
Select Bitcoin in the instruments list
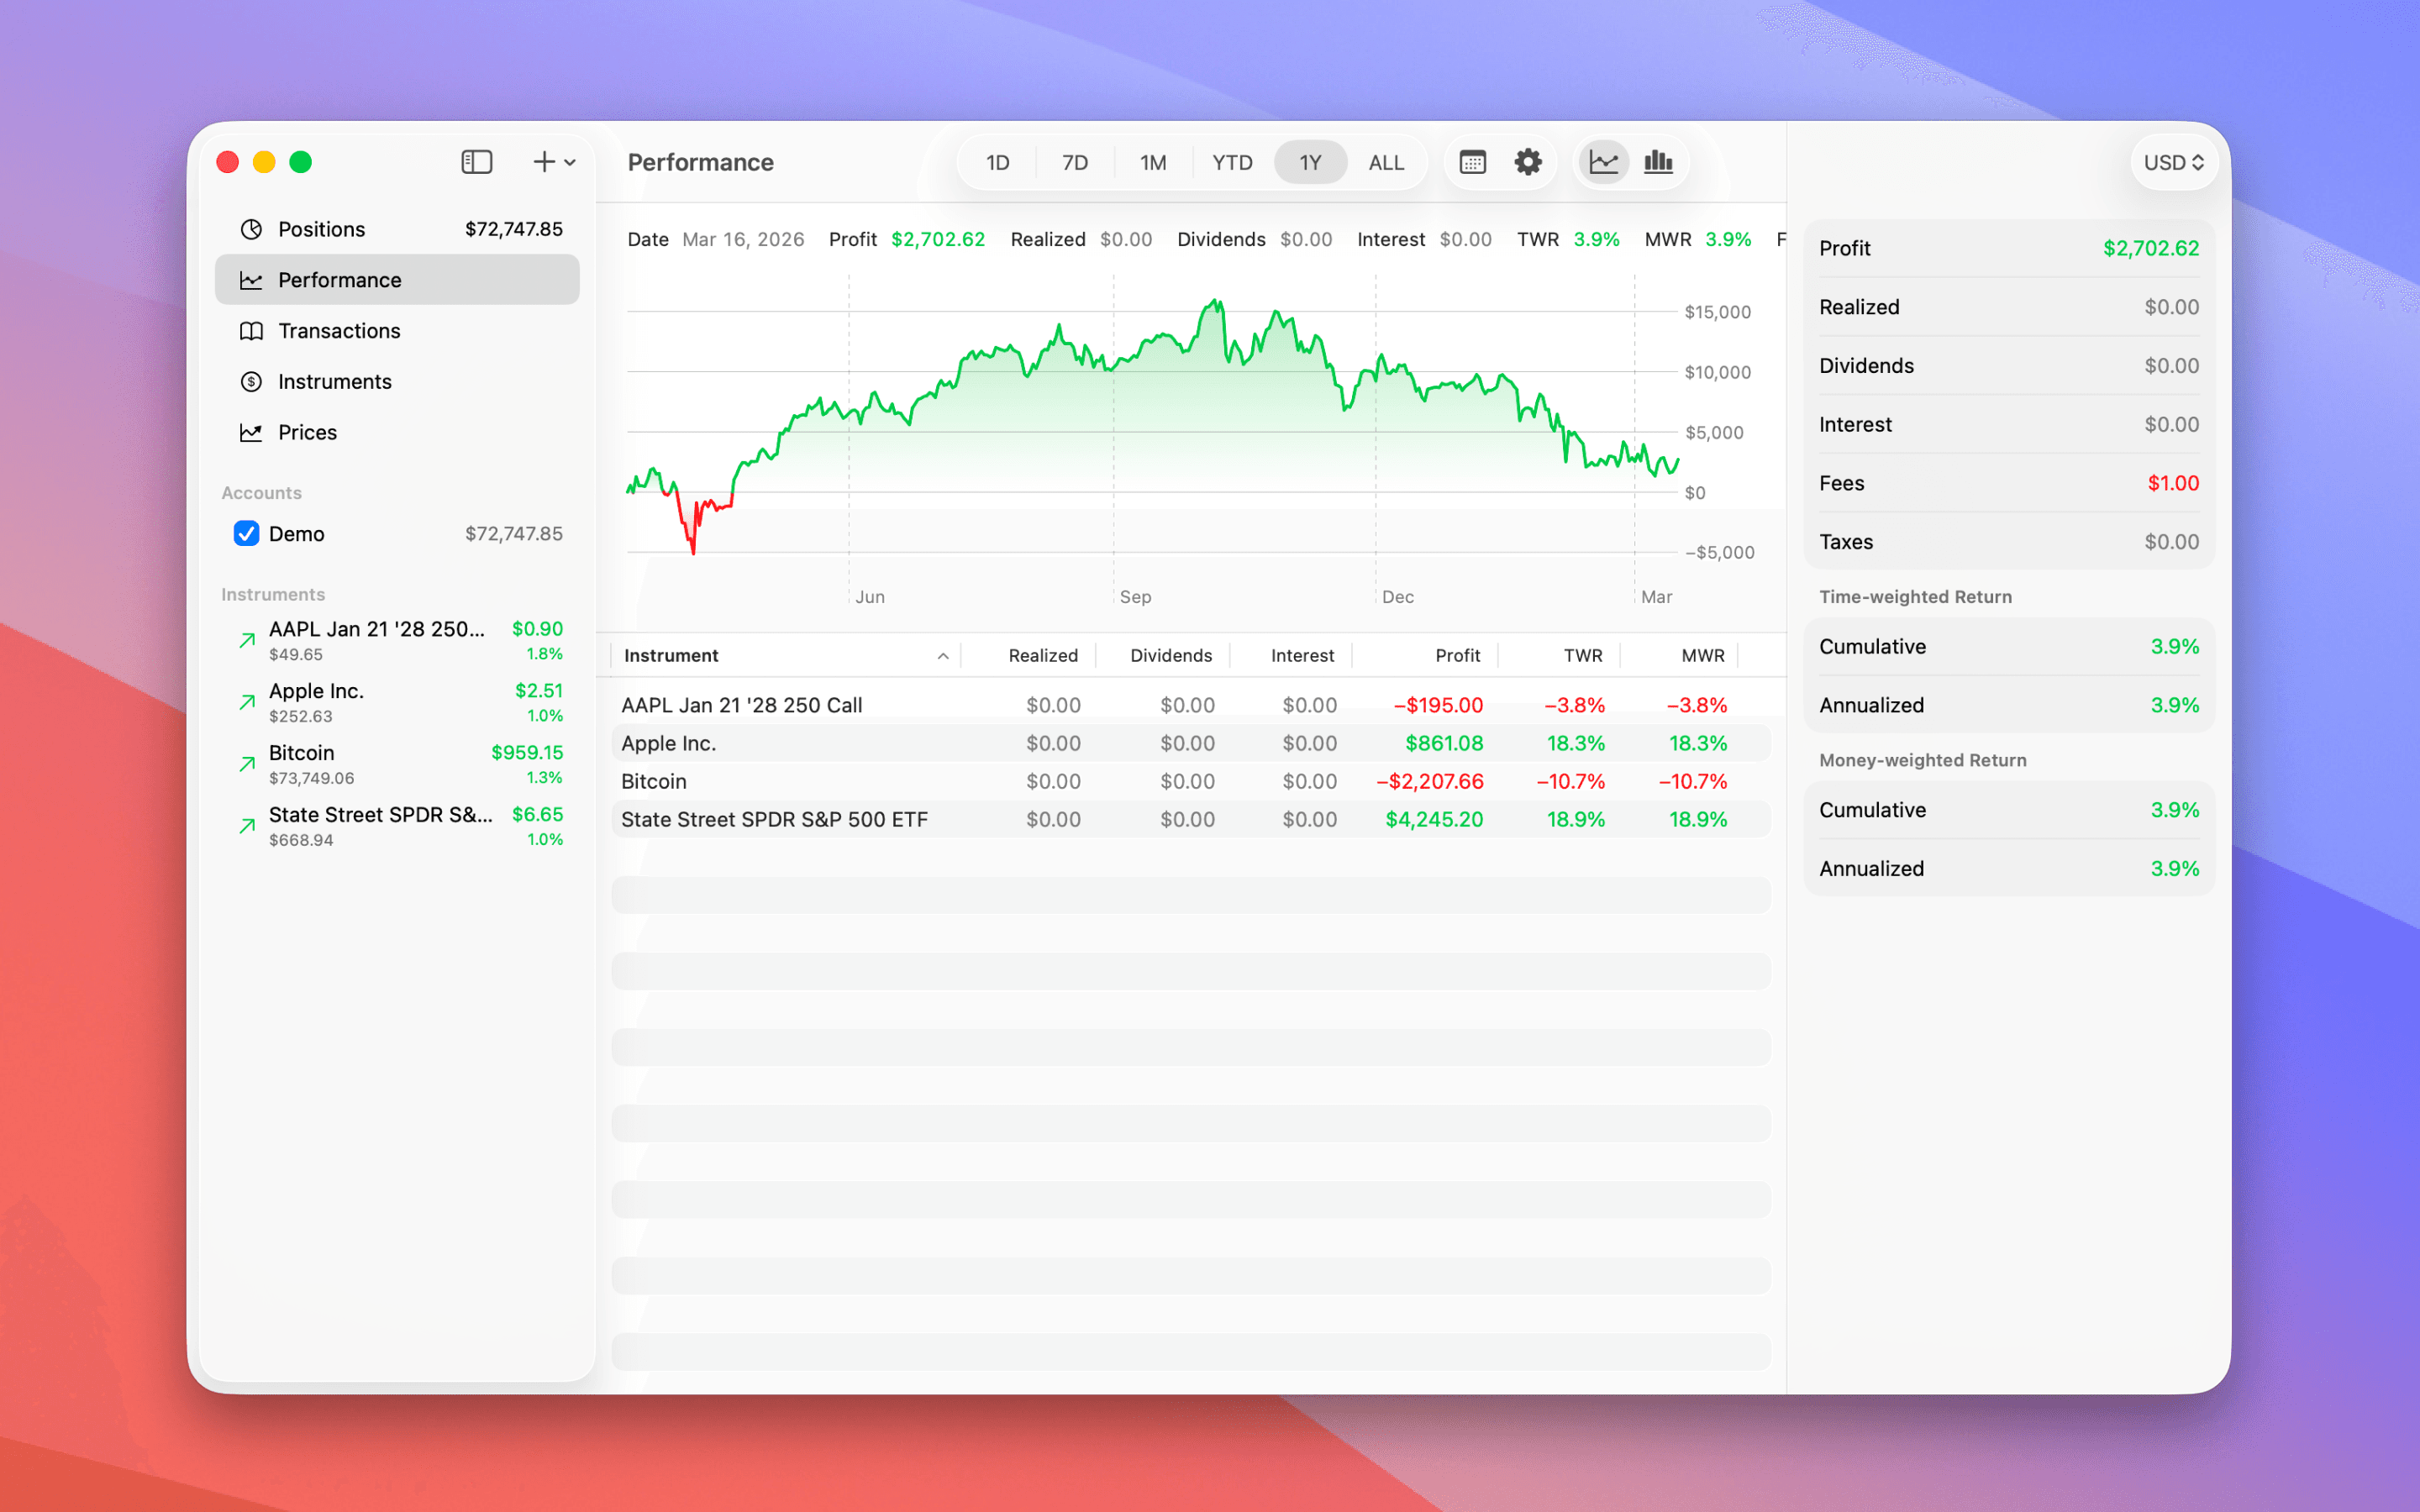pos(380,763)
